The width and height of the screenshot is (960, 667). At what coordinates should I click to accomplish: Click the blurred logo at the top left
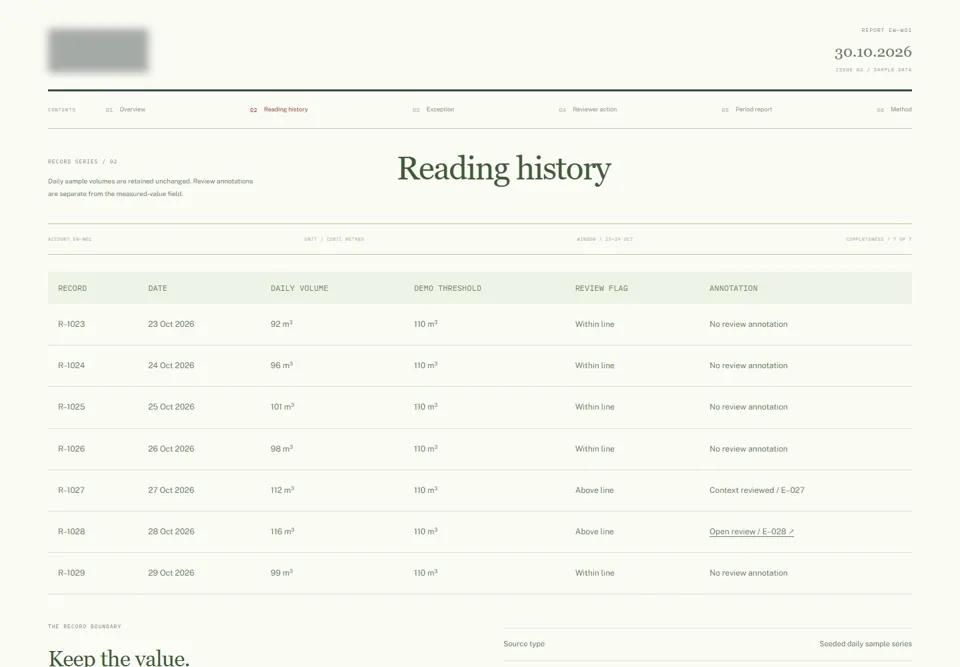pos(98,50)
